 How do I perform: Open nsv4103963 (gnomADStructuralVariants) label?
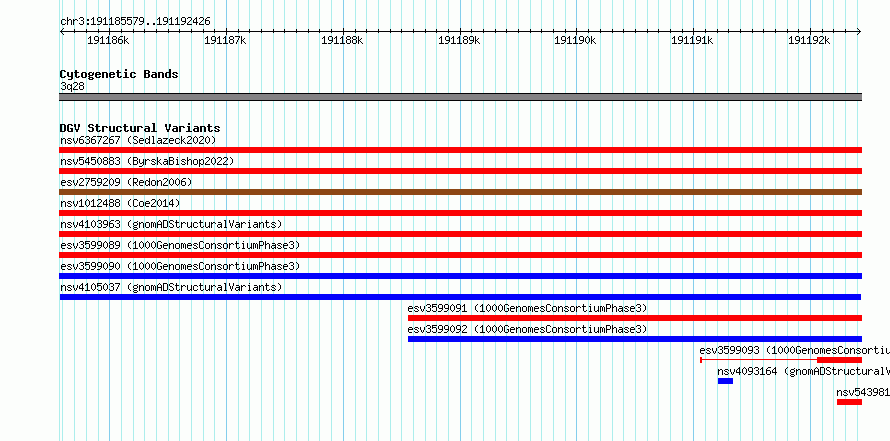171,224
